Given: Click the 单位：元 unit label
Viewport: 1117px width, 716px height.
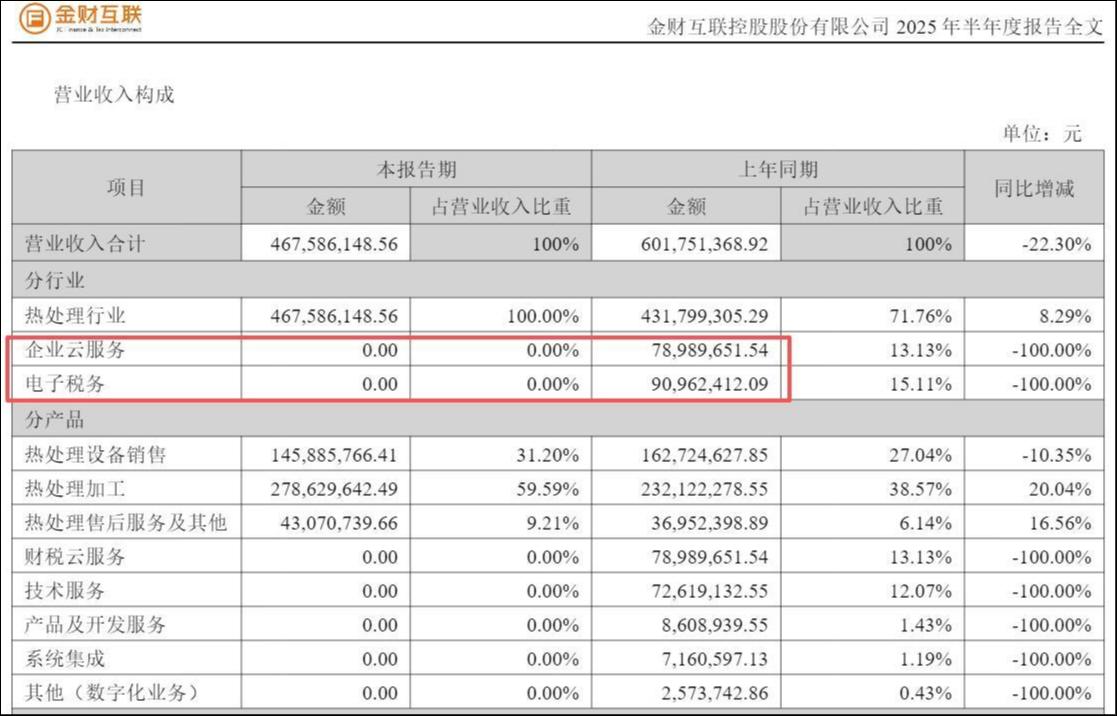Looking at the screenshot, I should click(1041, 134).
